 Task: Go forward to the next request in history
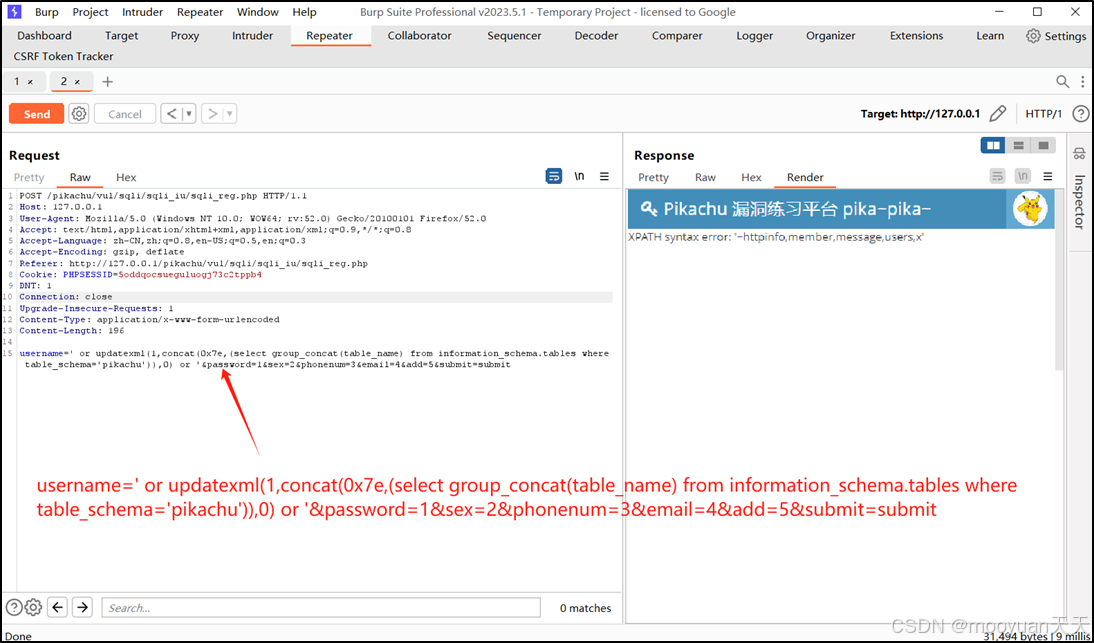click(x=212, y=114)
